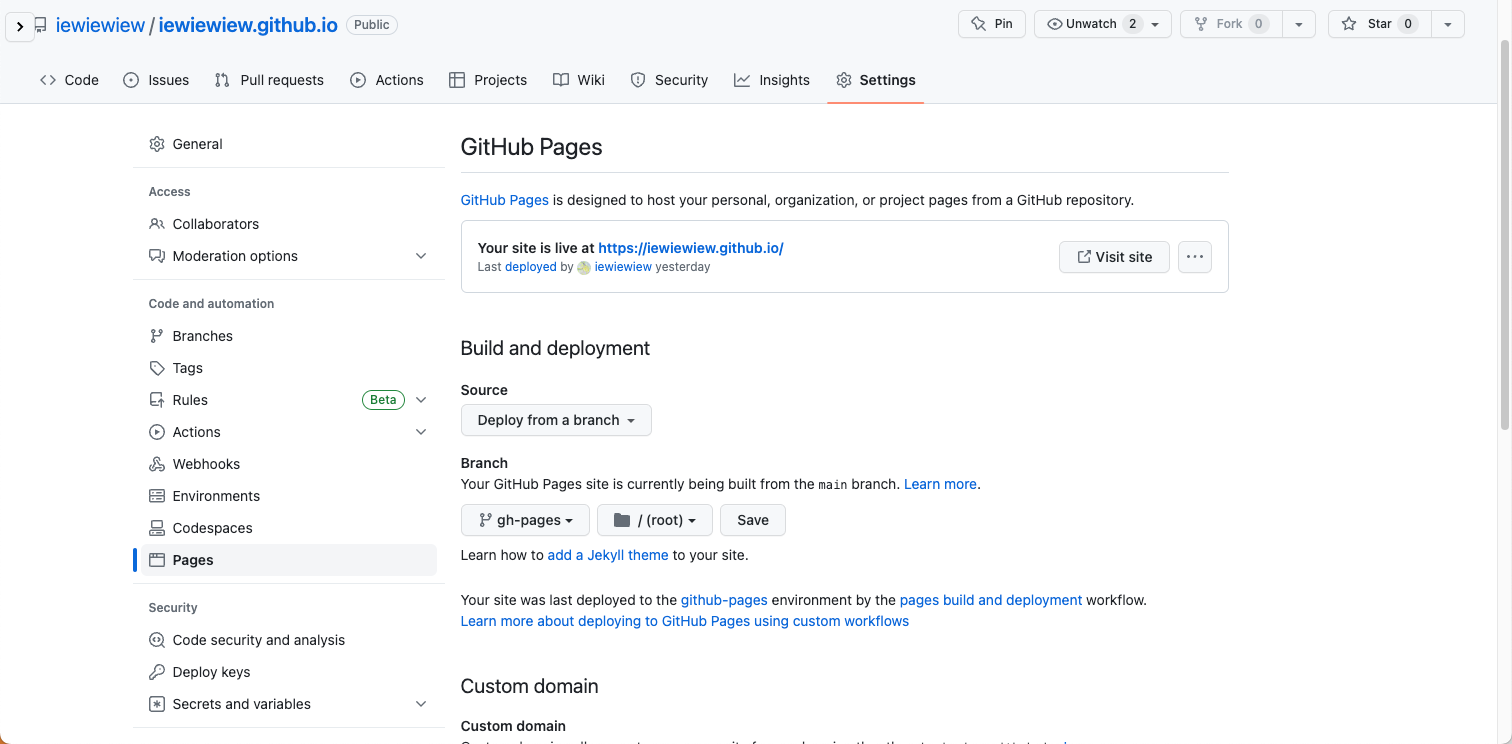Expand Moderation options chevron

coord(421,256)
